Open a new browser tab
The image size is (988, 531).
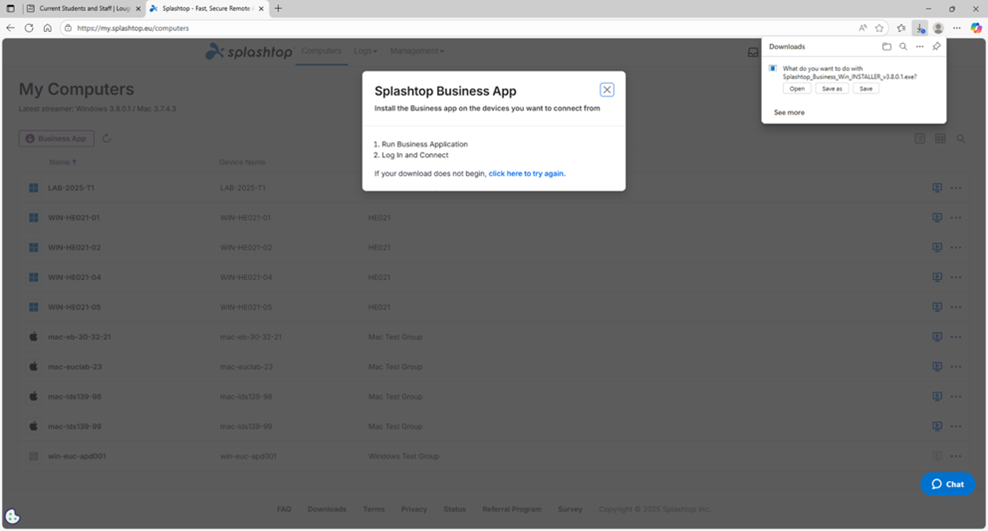click(x=279, y=8)
